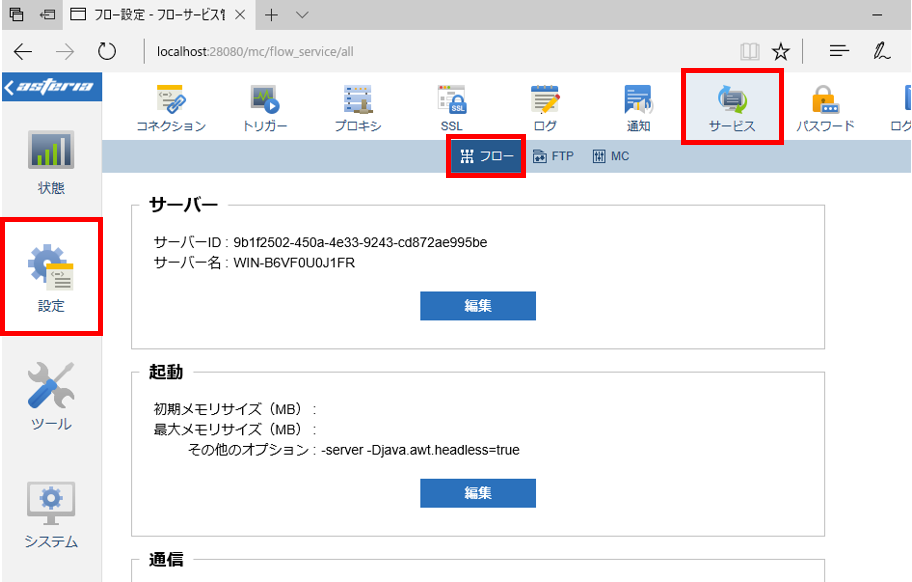Click the サーバー section heading
912x582 pixels.
click(184, 205)
